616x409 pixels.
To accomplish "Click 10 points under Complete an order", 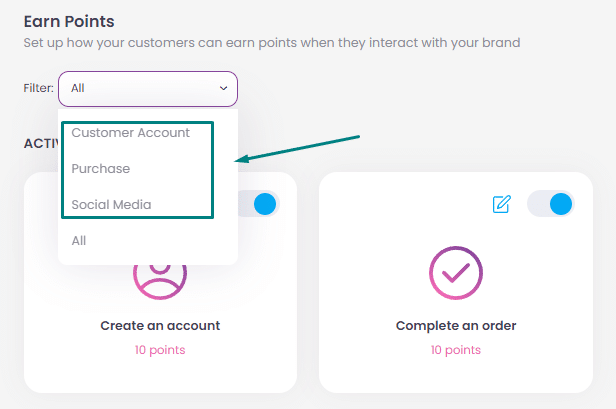I will pos(456,350).
